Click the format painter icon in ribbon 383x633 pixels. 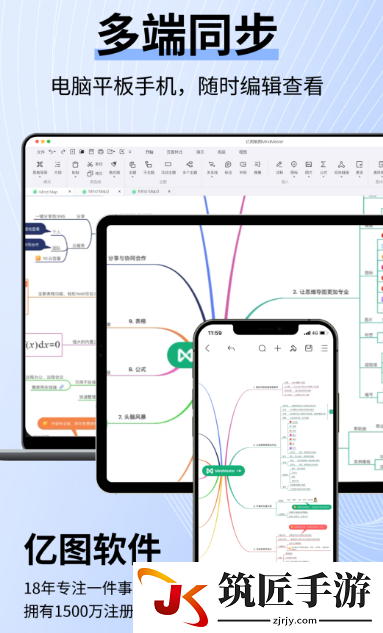[114, 164]
